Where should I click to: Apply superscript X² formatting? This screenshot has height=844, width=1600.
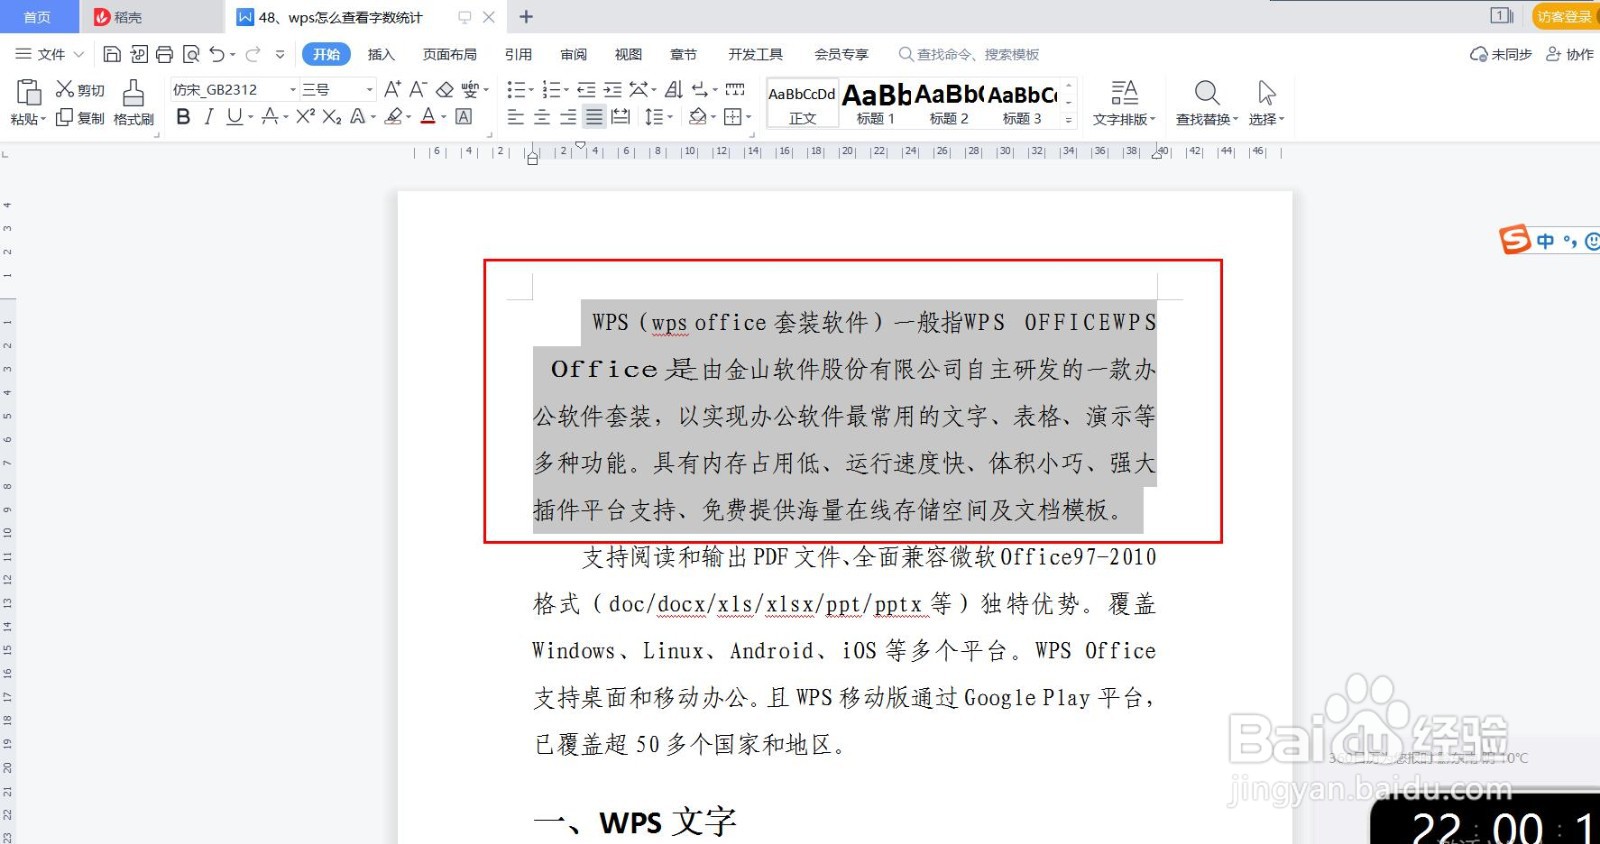click(305, 117)
